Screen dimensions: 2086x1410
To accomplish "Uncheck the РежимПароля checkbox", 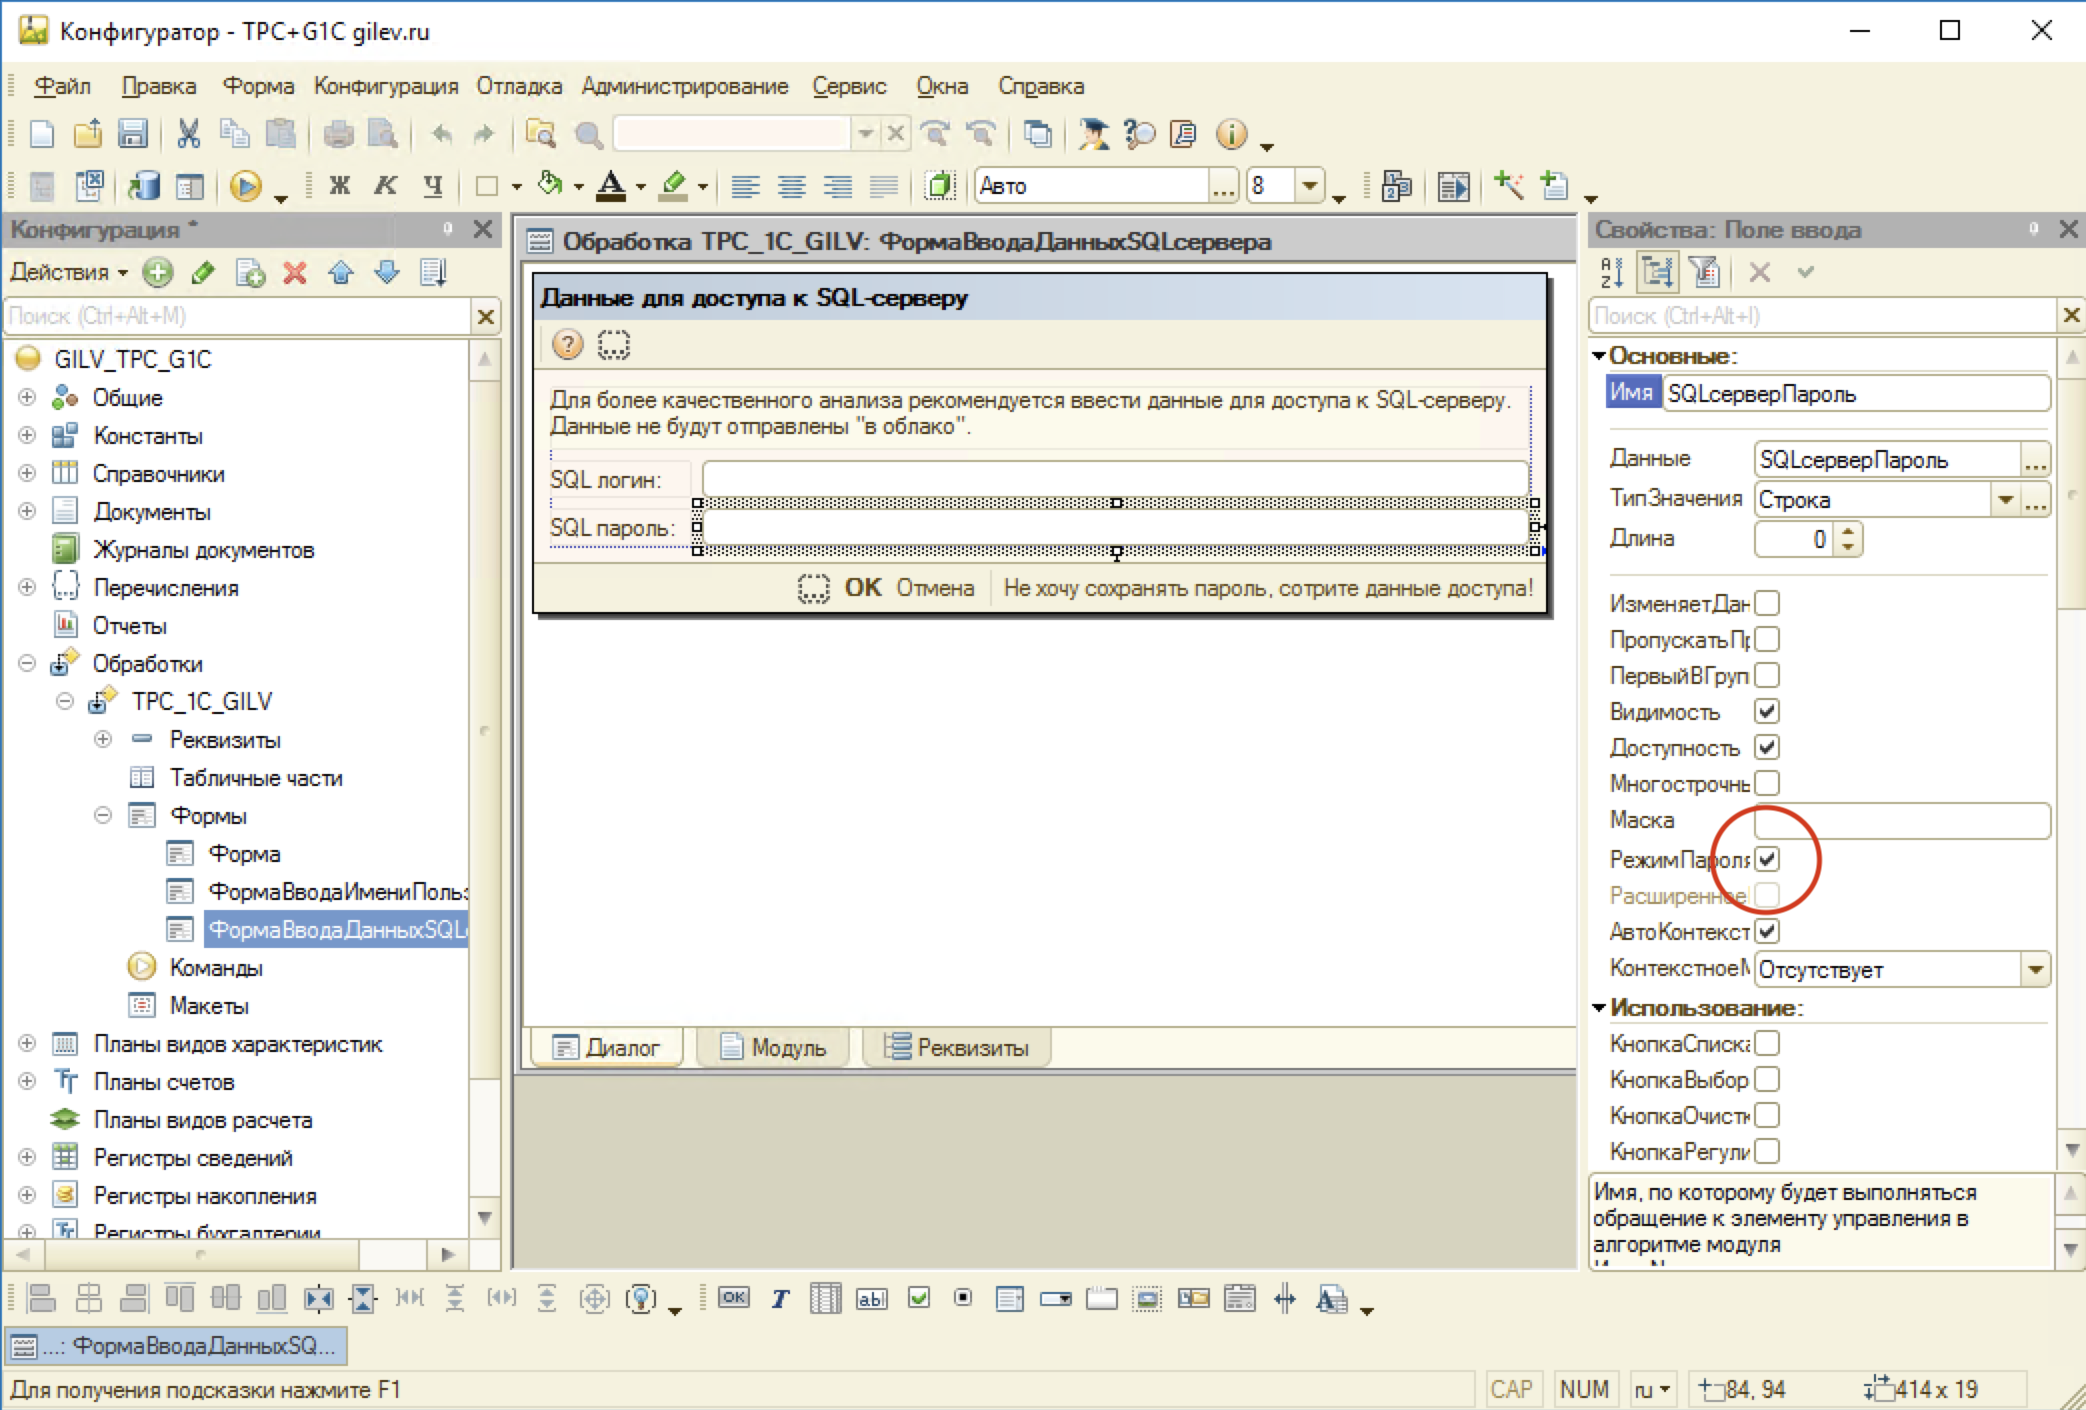I will tap(1767, 859).
